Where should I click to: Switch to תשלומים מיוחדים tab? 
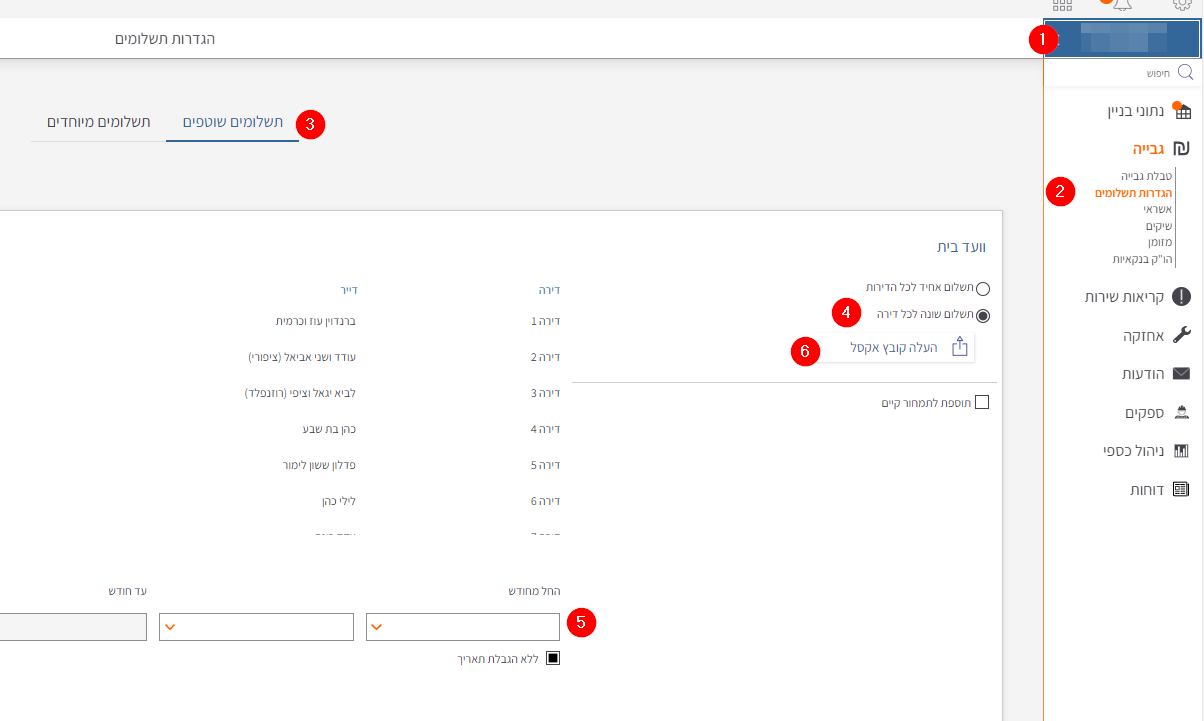point(98,122)
